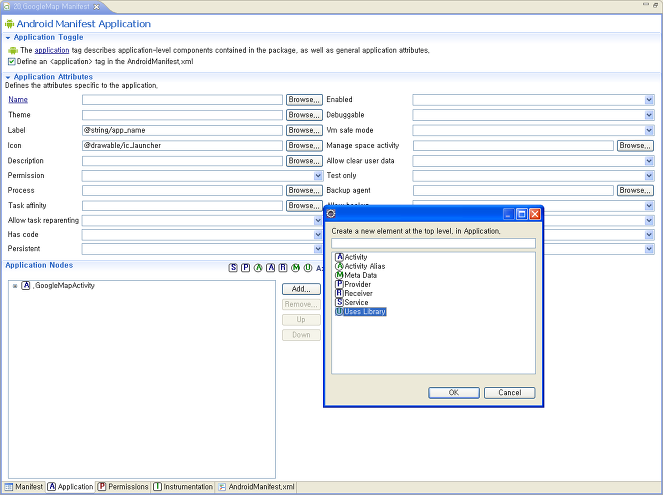This screenshot has height=495, width=663.
Task: Click the Remove... button beside the nodes list
Action: tap(301, 304)
